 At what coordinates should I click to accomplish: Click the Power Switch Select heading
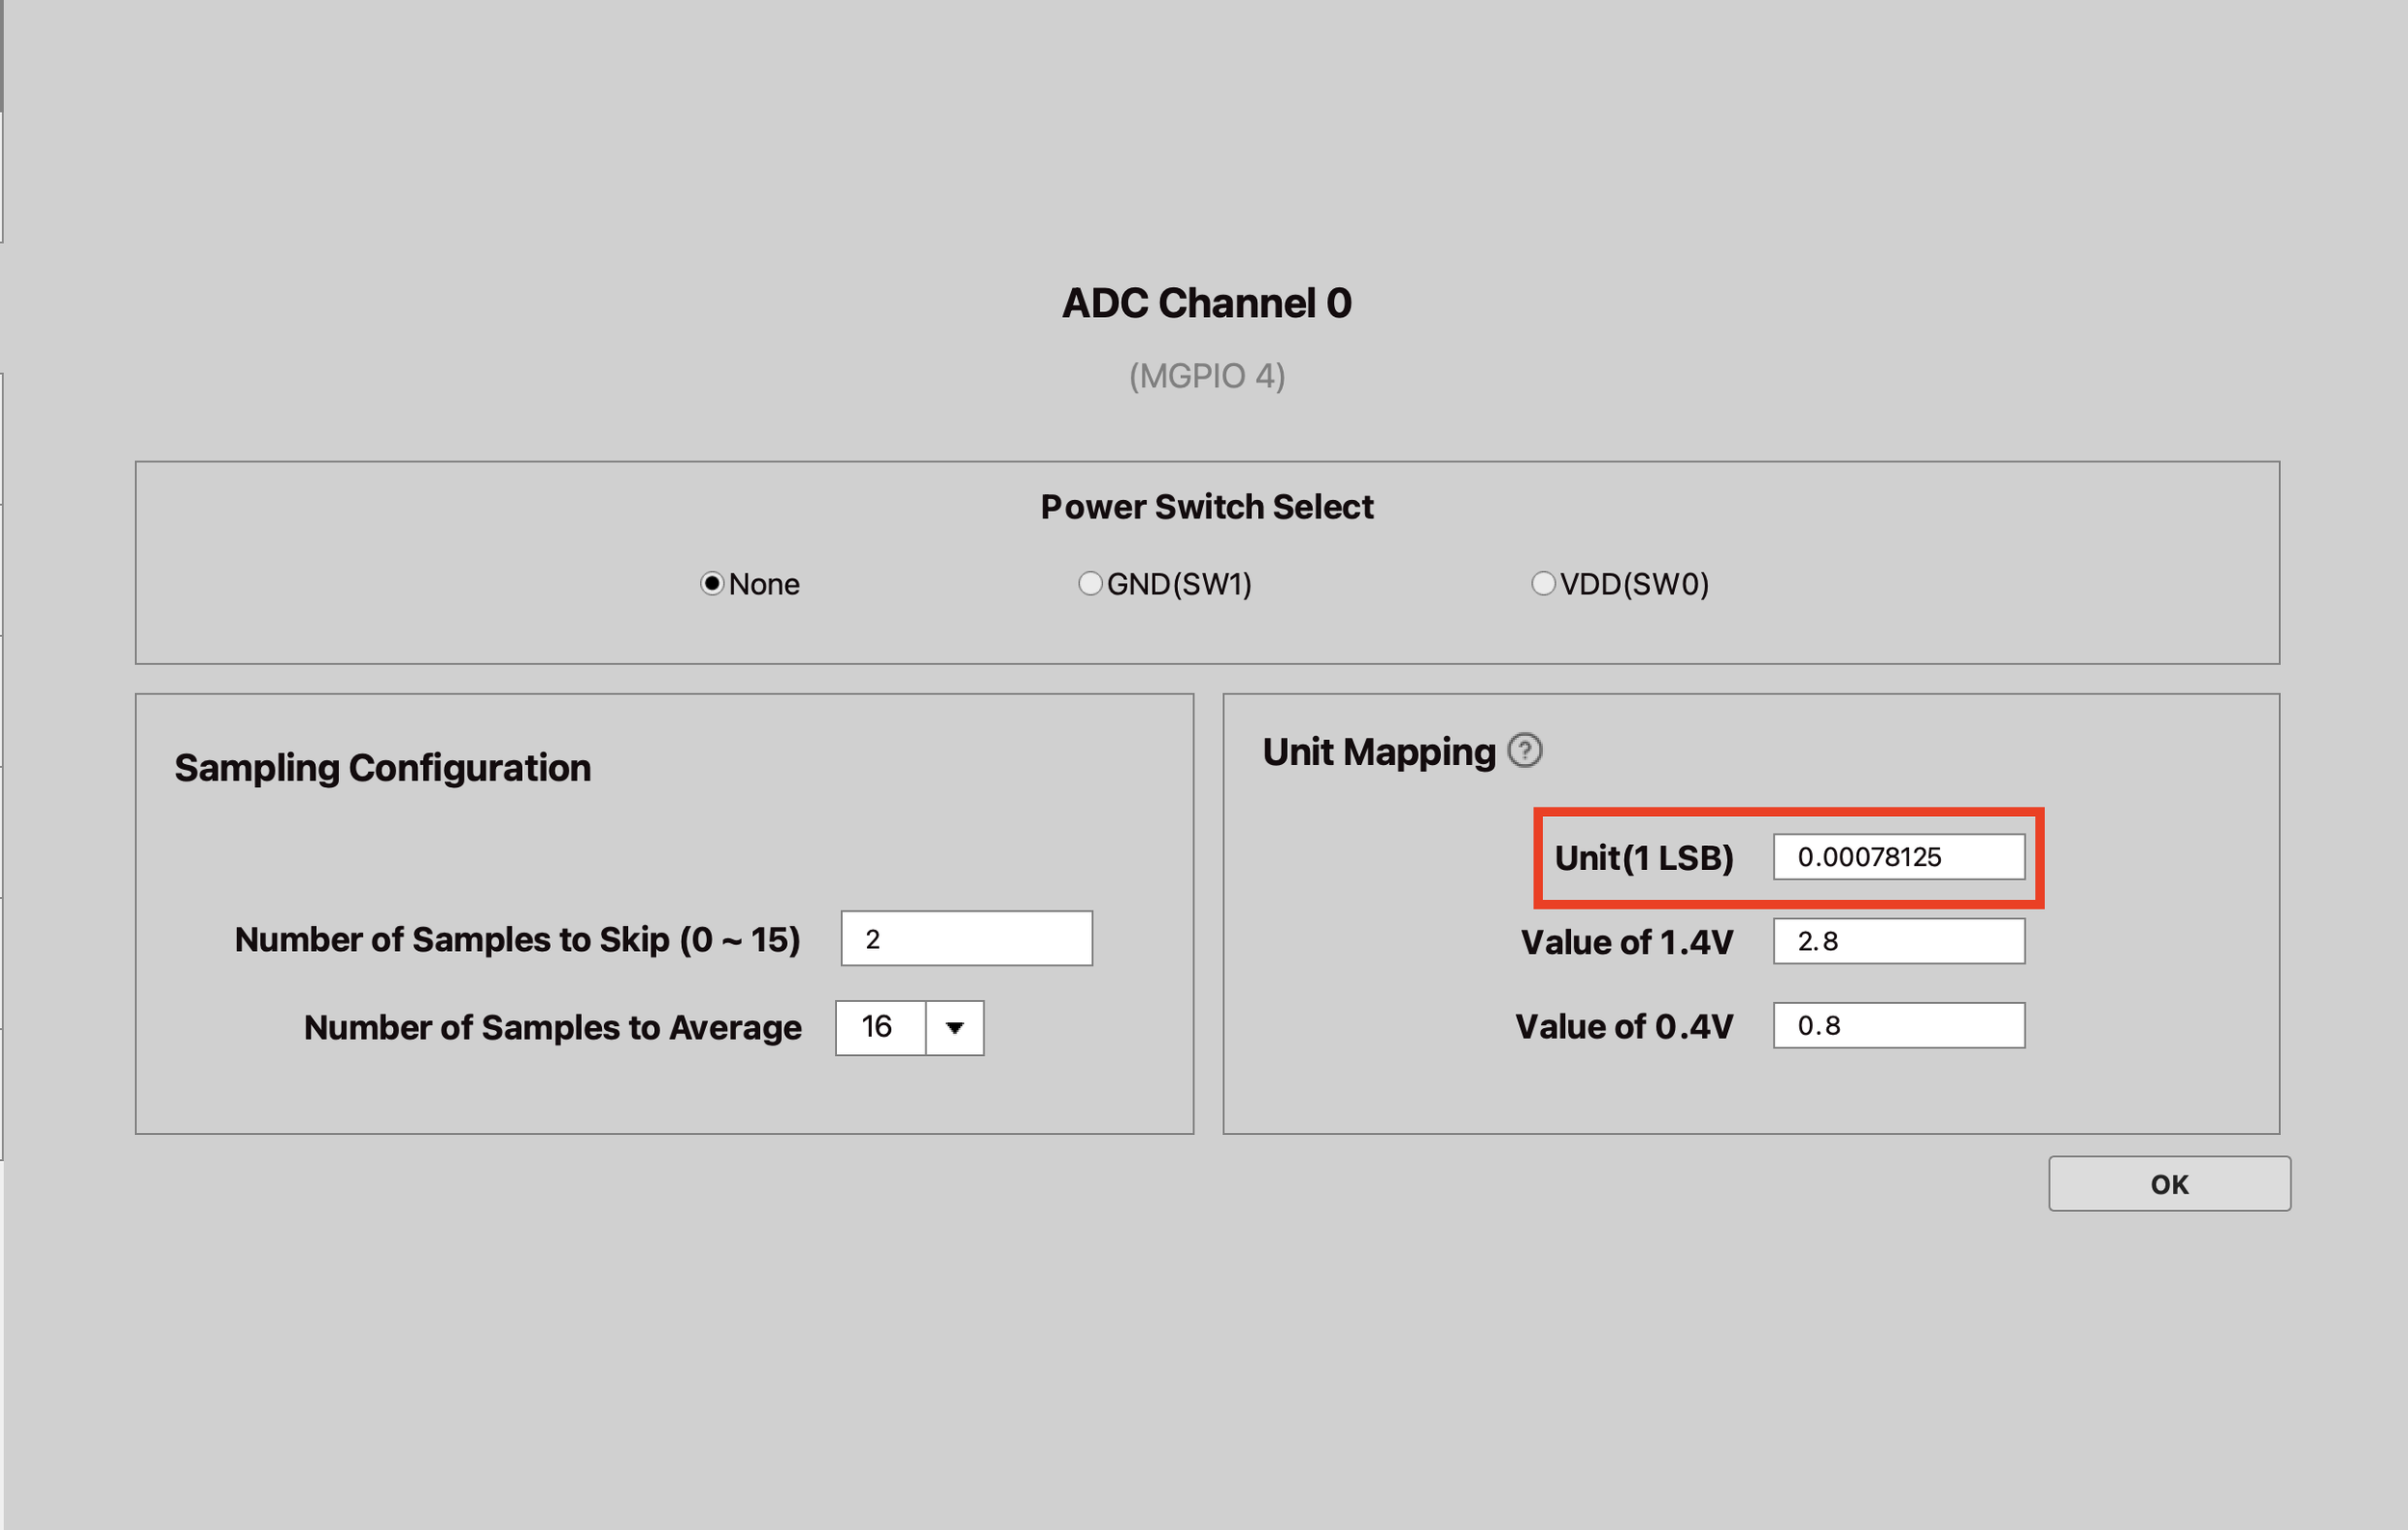click(x=1206, y=507)
